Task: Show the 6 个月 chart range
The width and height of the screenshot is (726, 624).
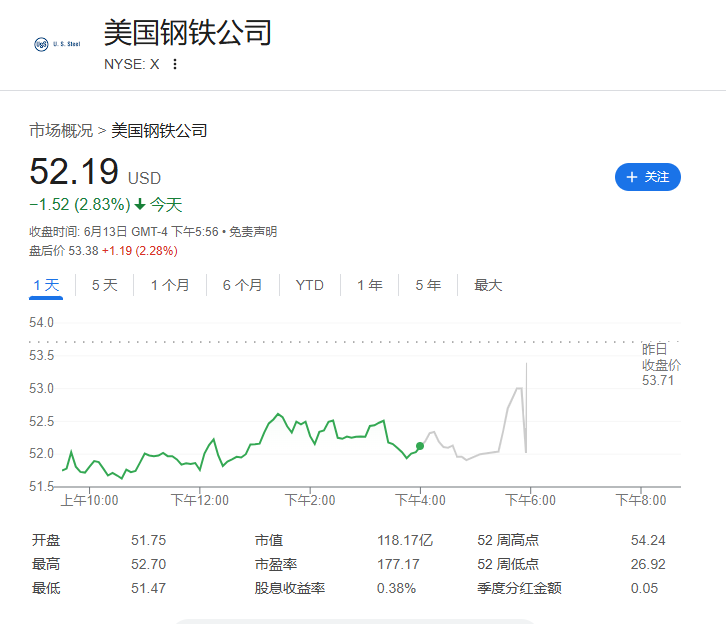Action: (x=243, y=285)
